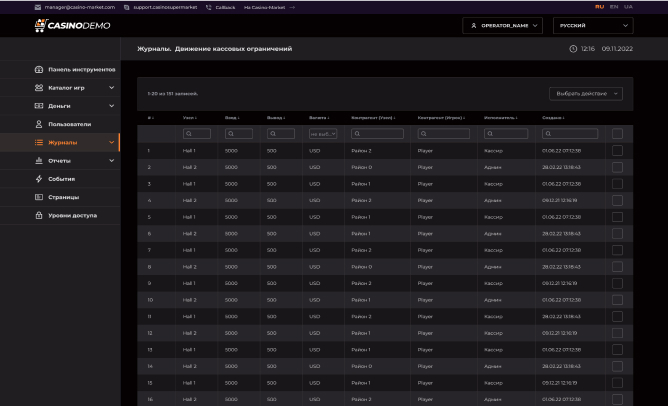Click the Отчеты chart icon
This screenshot has height=406, width=668.
point(38,161)
